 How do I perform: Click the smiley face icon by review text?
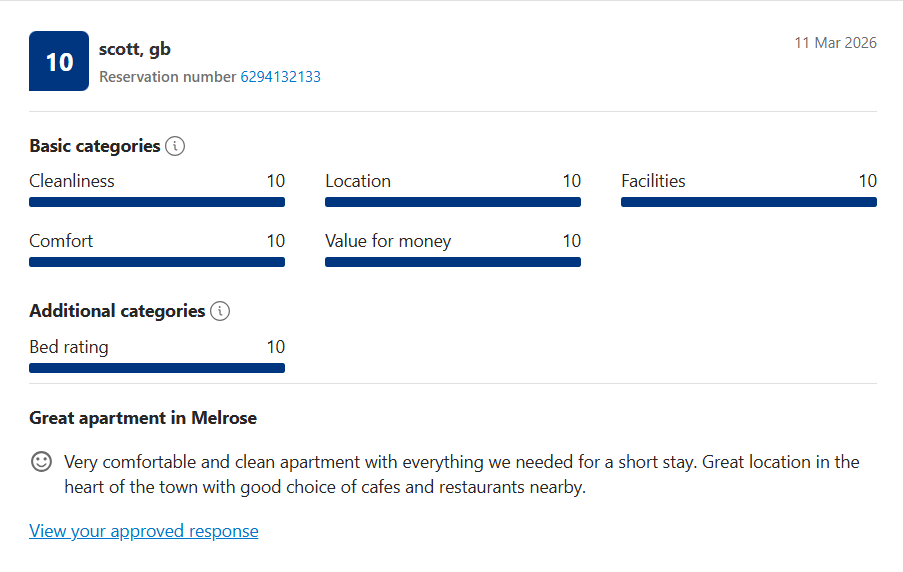click(x=41, y=462)
